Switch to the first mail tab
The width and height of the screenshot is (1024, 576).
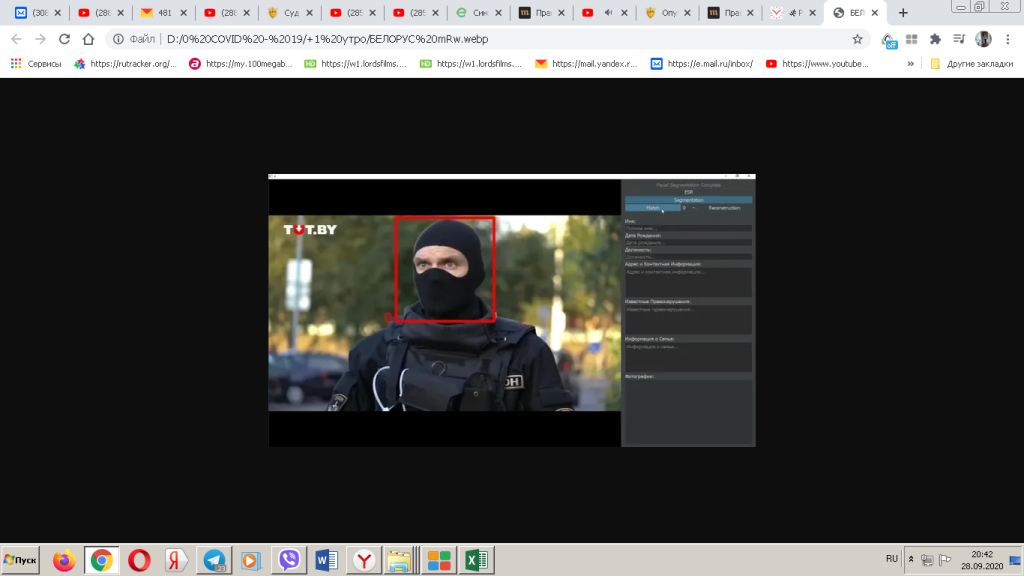tap(35, 13)
